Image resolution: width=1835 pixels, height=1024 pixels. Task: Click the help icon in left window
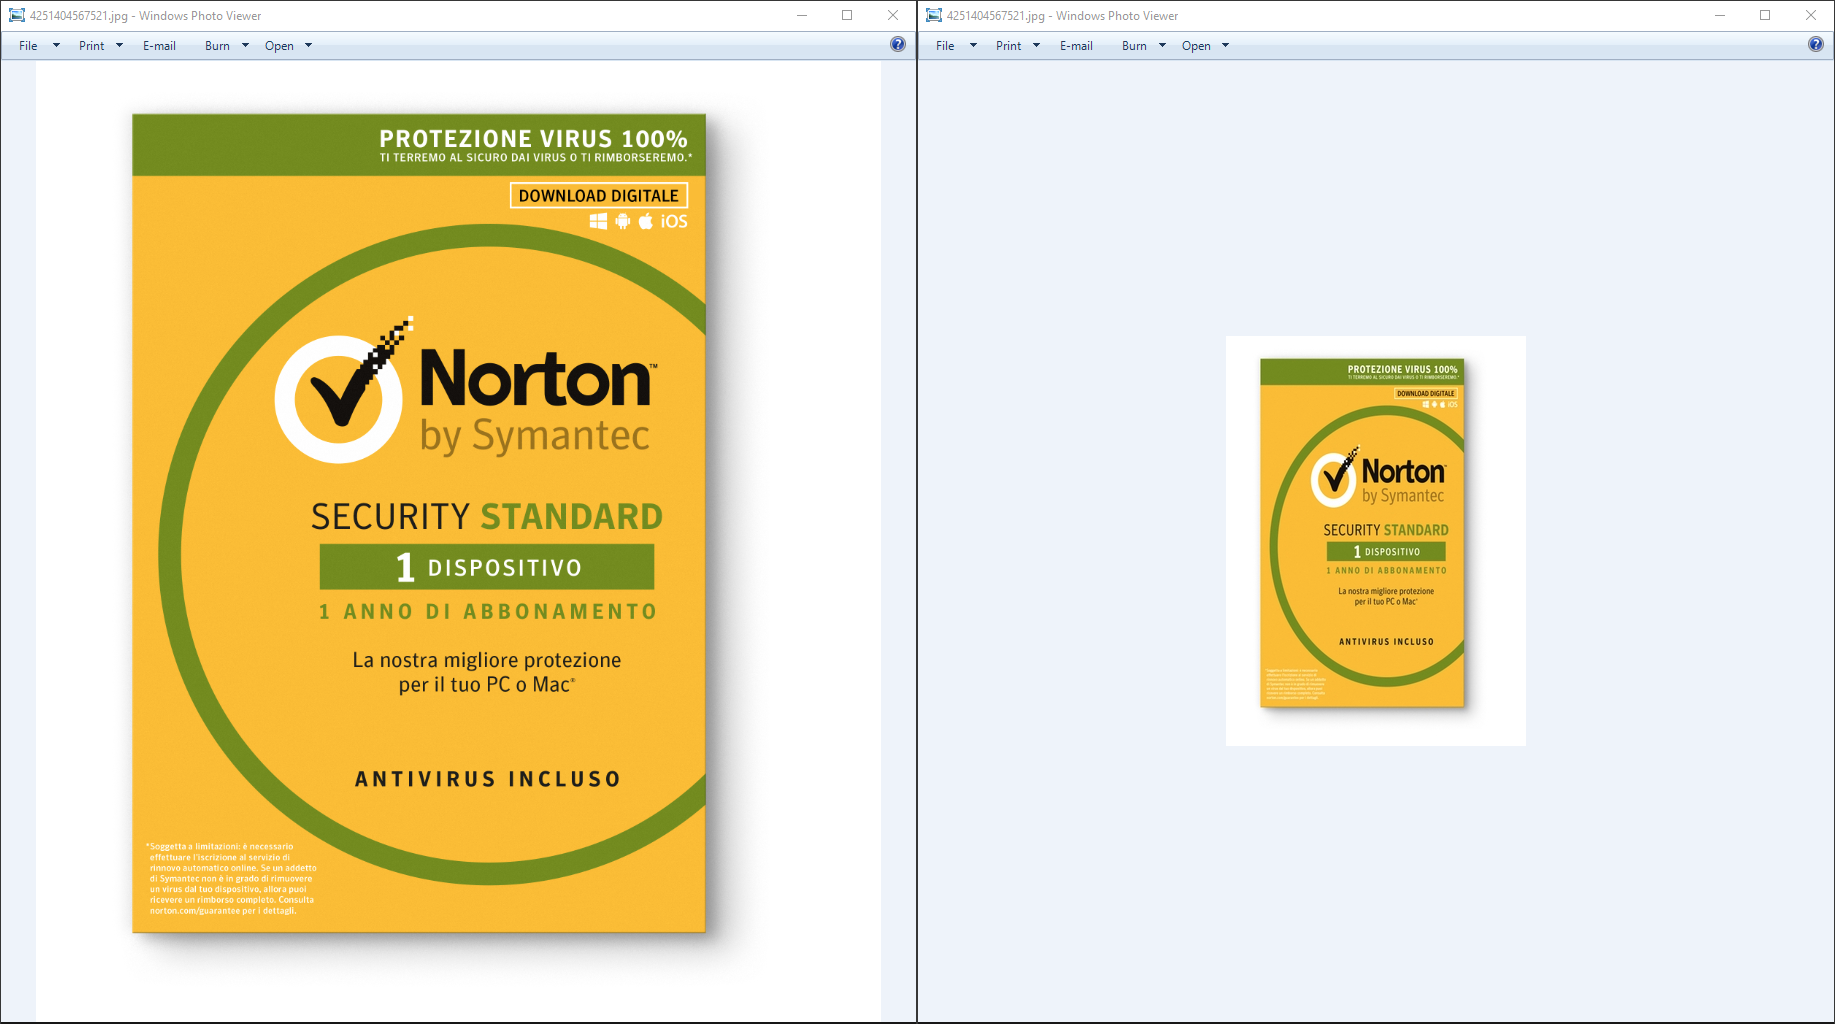(x=898, y=44)
